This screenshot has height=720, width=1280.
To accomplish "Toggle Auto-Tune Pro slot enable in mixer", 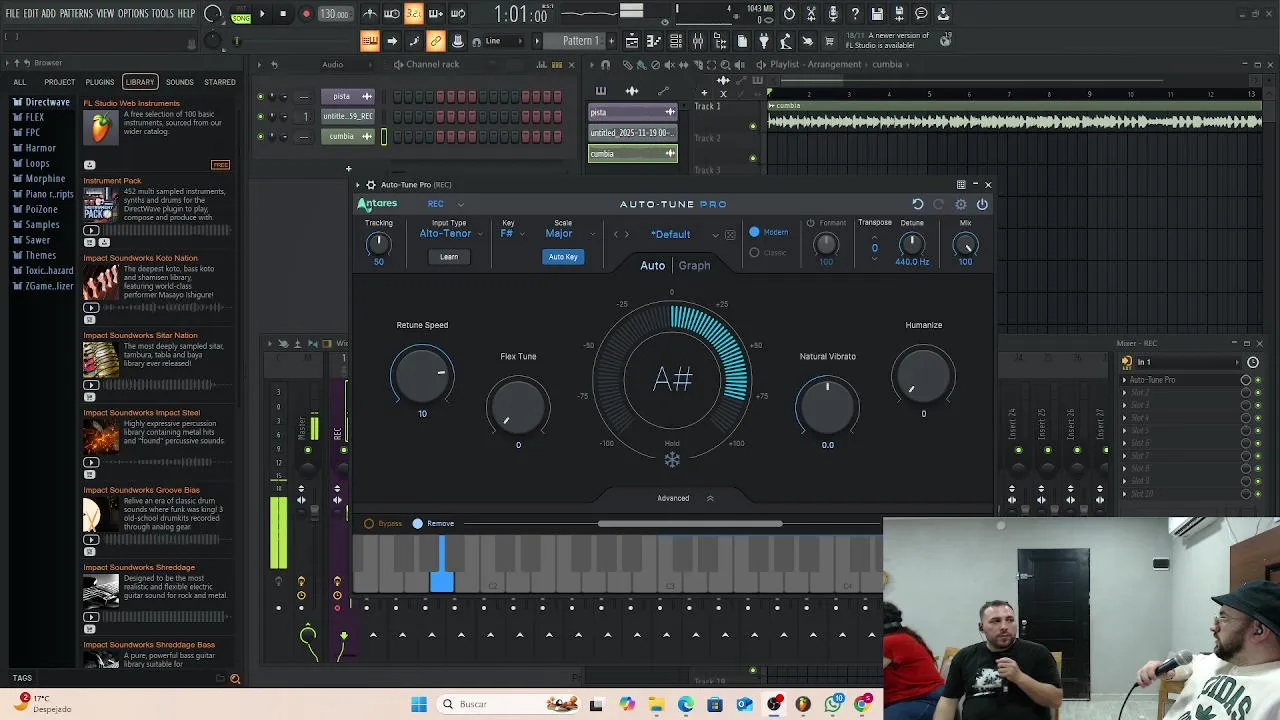I will [x=1258, y=380].
